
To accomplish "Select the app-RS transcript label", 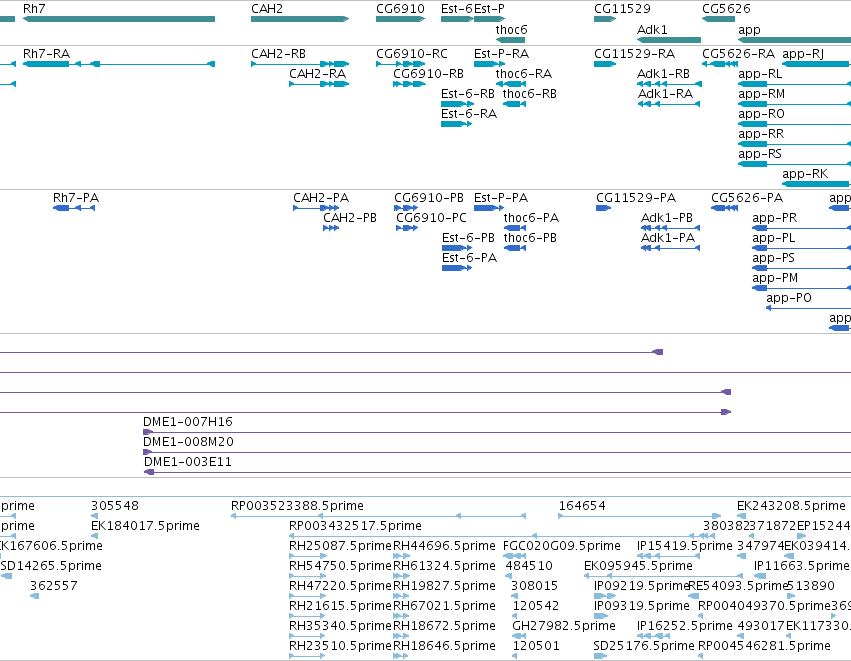I will coord(760,154).
